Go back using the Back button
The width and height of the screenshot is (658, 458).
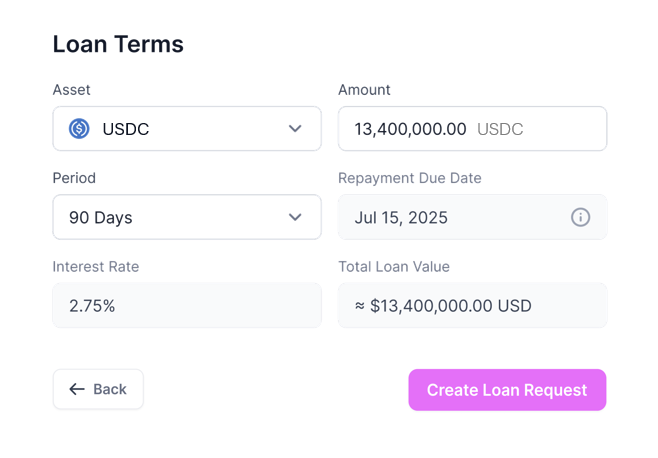[98, 389]
